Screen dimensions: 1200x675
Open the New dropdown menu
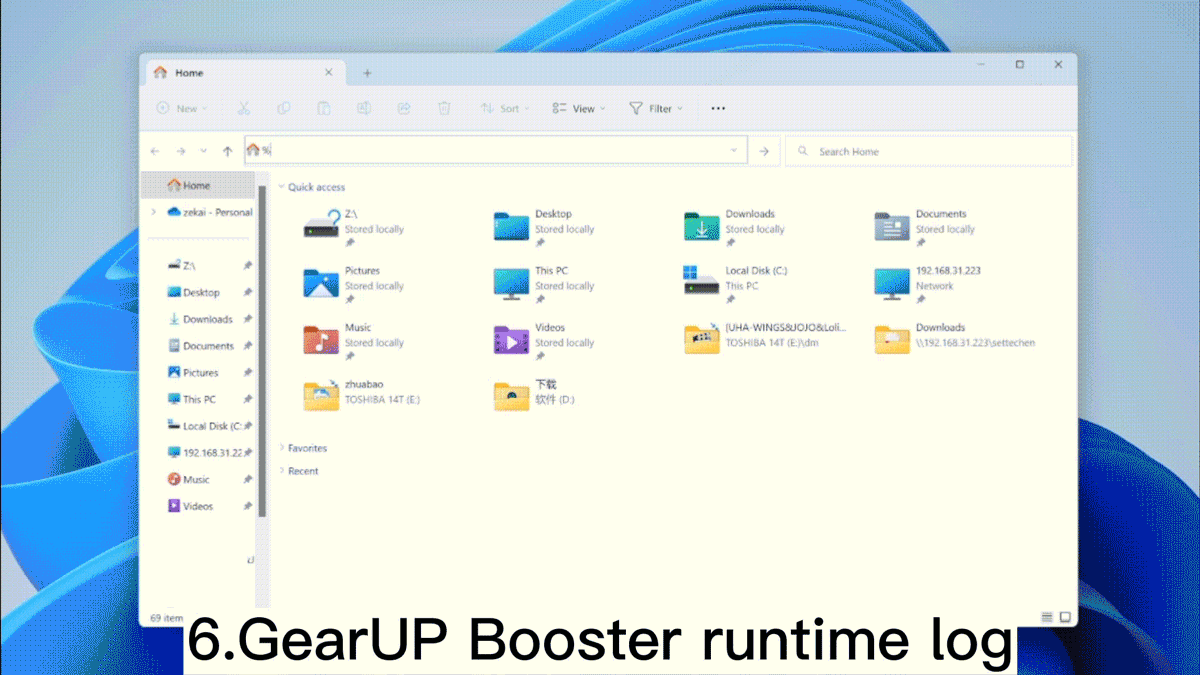[x=182, y=108]
